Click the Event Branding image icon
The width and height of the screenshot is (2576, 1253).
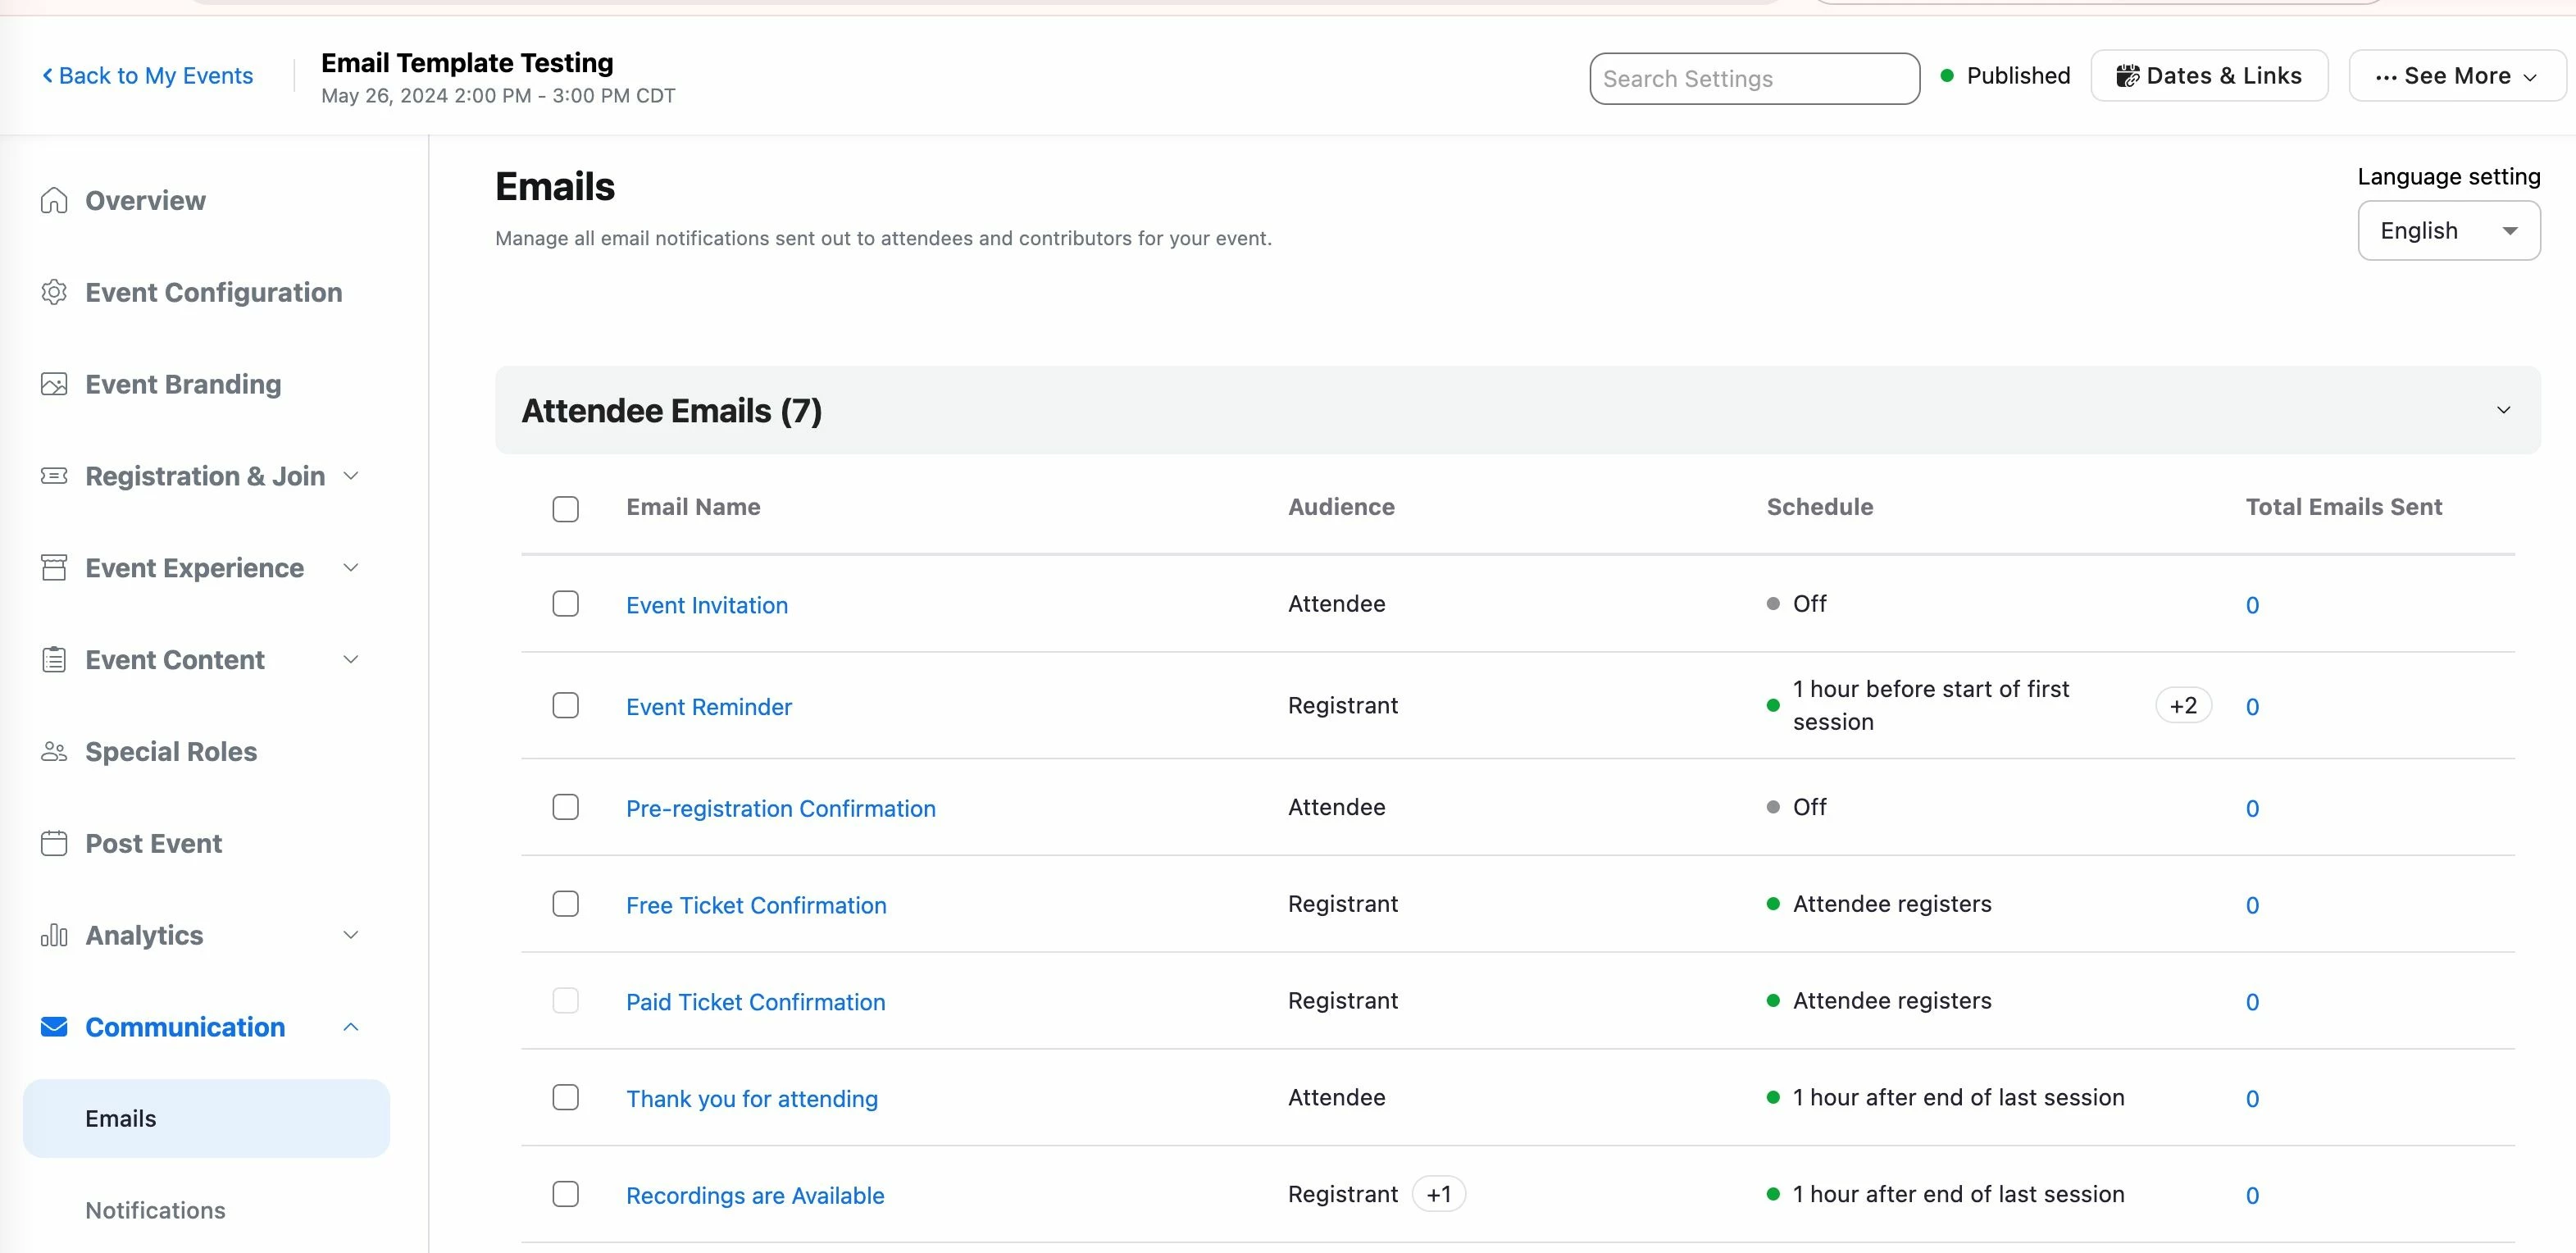pos(54,385)
